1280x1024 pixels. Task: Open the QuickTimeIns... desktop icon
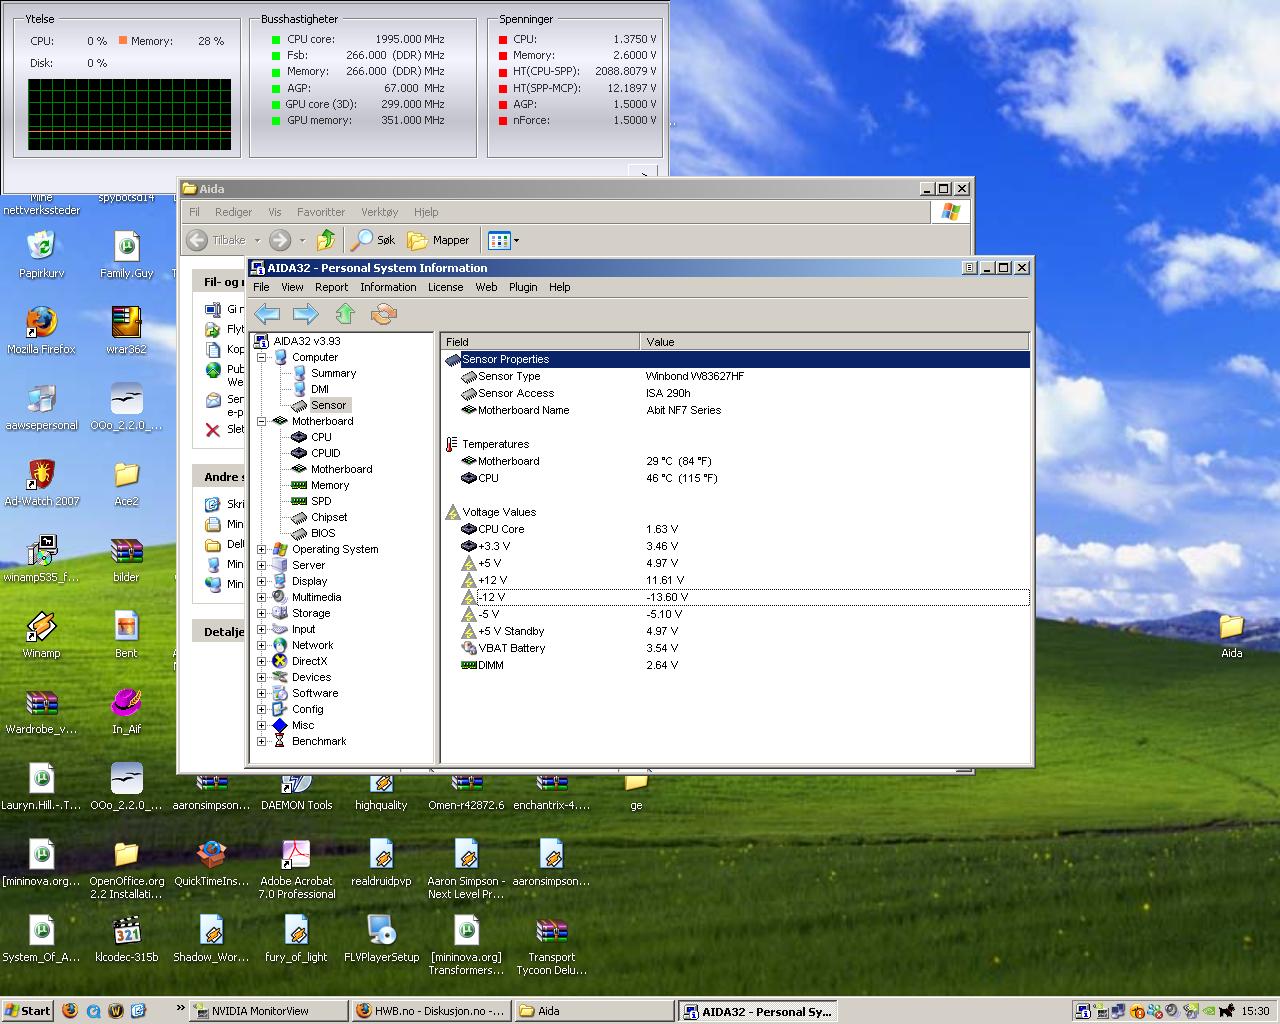(x=211, y=862)
